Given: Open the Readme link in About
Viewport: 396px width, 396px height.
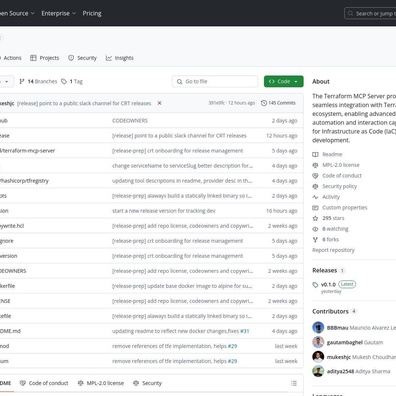Looking at the screenshot, I should tap(332, 154).
